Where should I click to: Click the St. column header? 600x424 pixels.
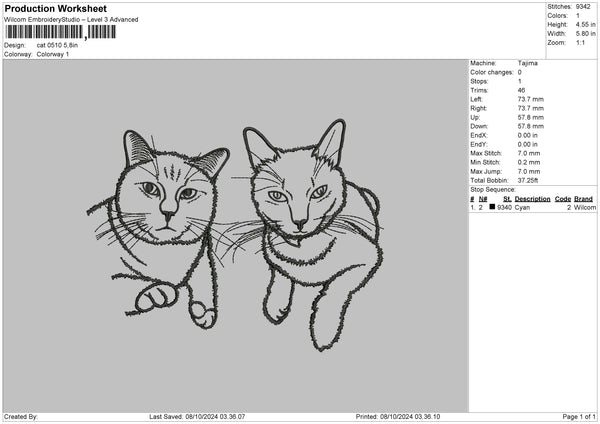tap(507, 199)
